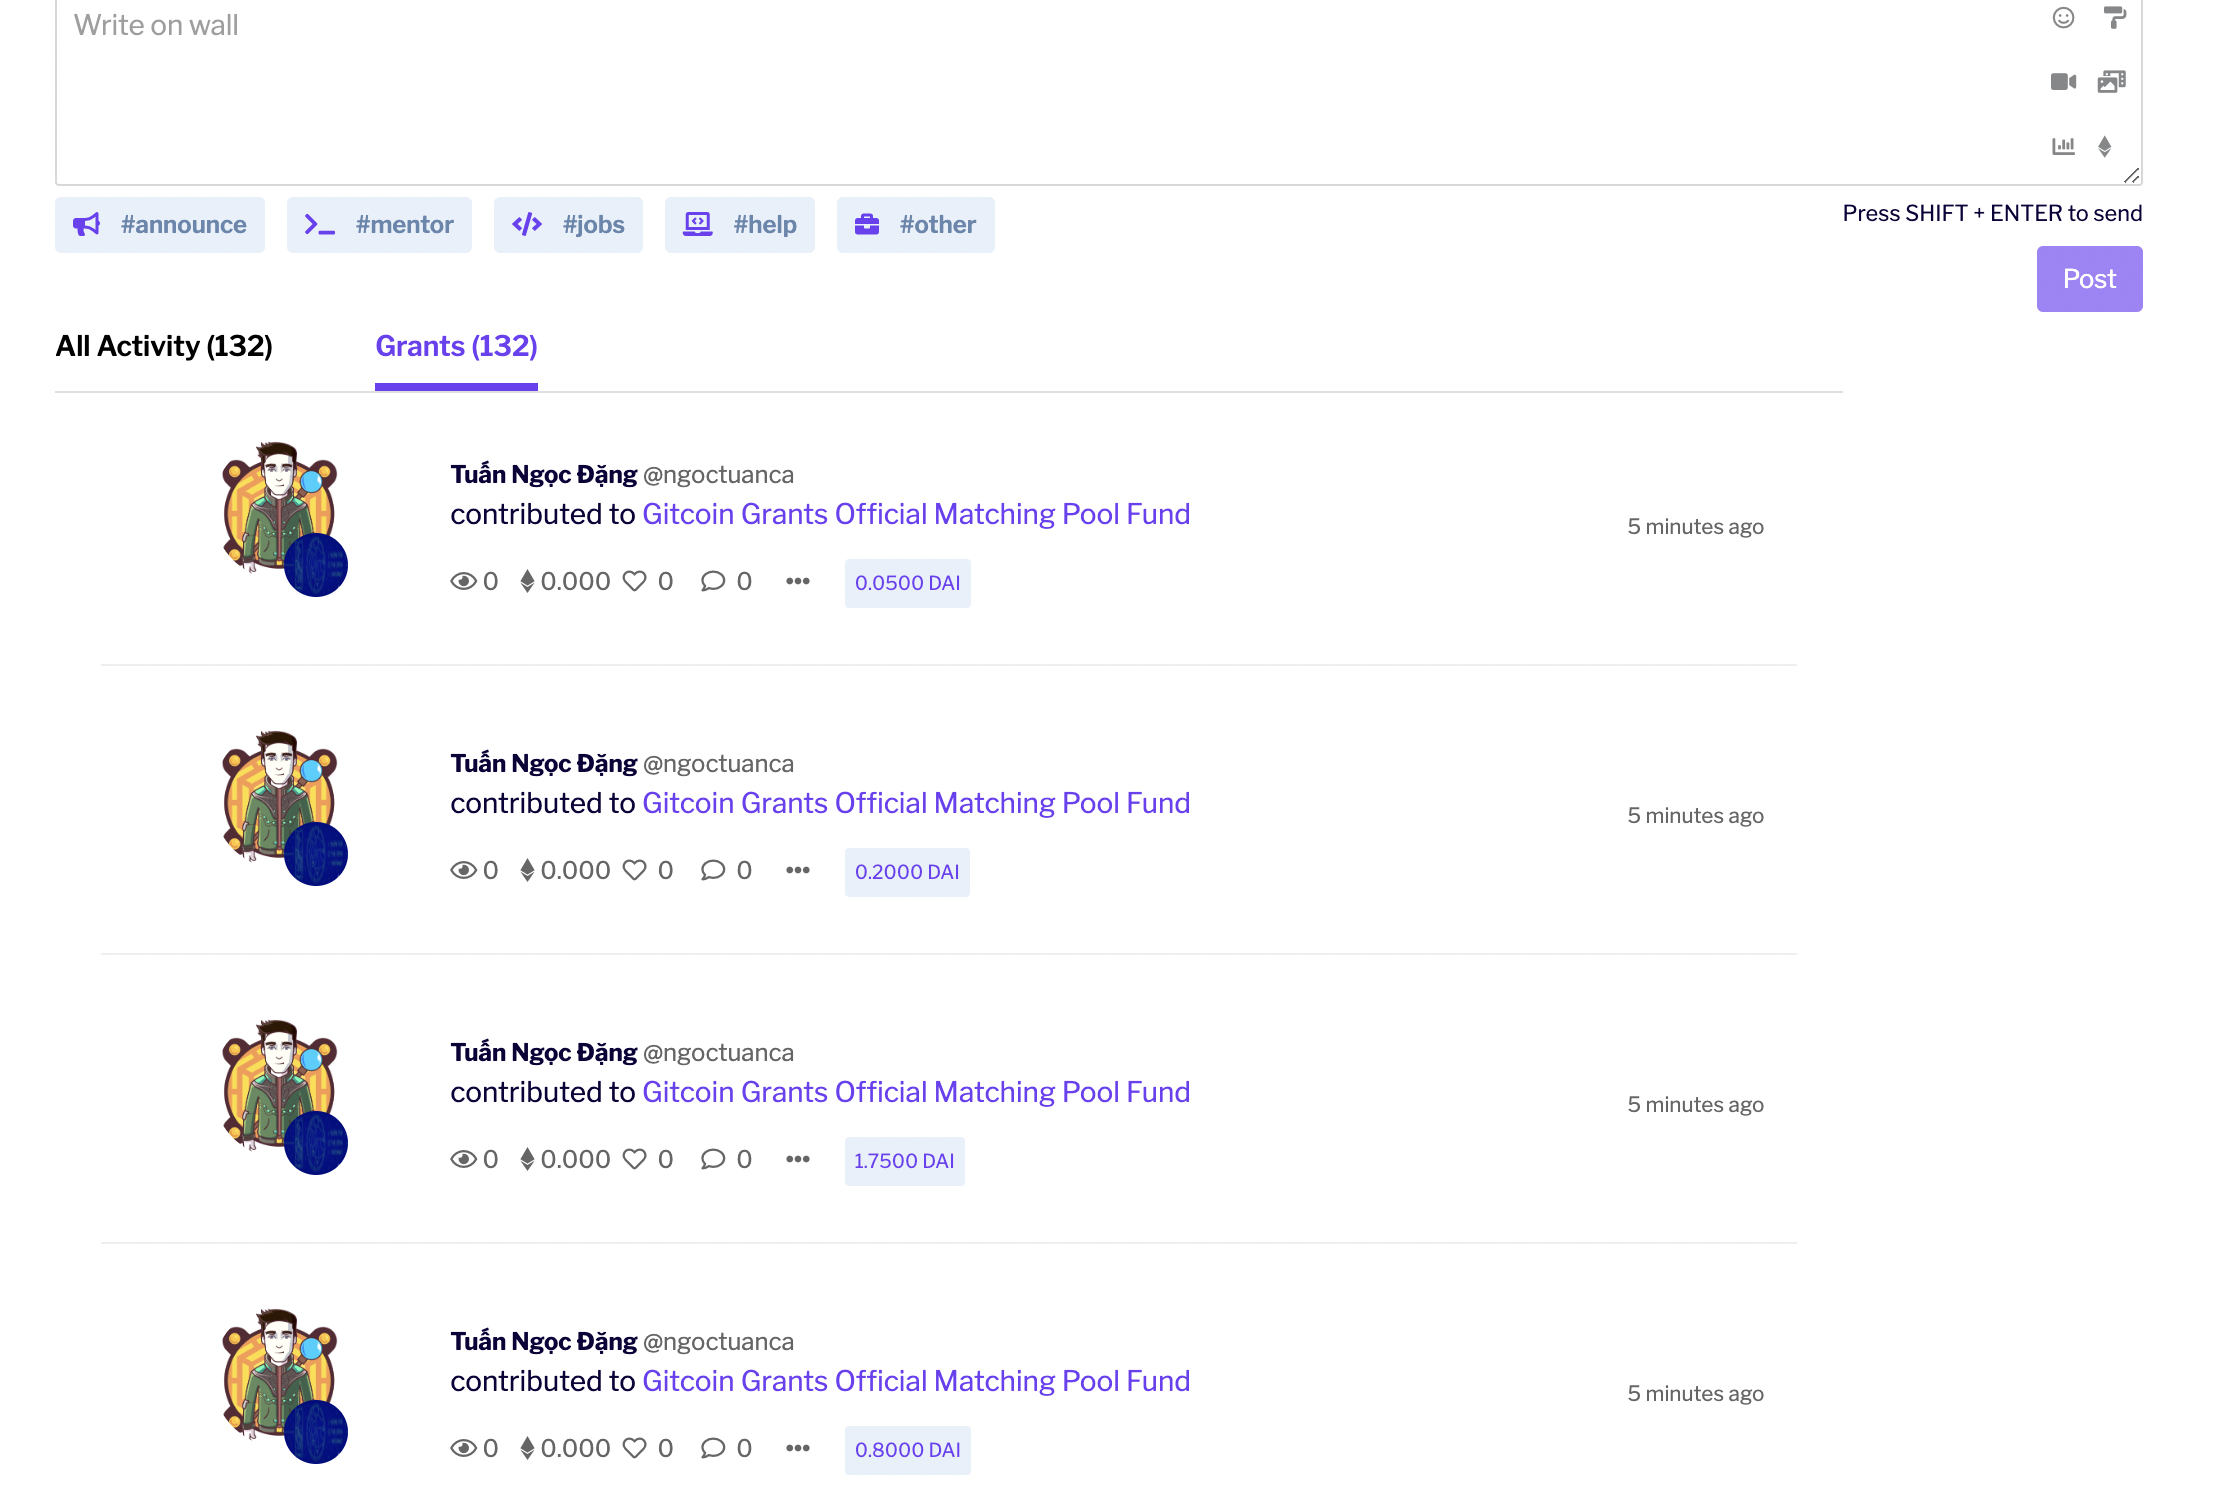Expand more options on 0.0500 DAI post
This screenshot has height=1504, width=2227.
point(797,582)
